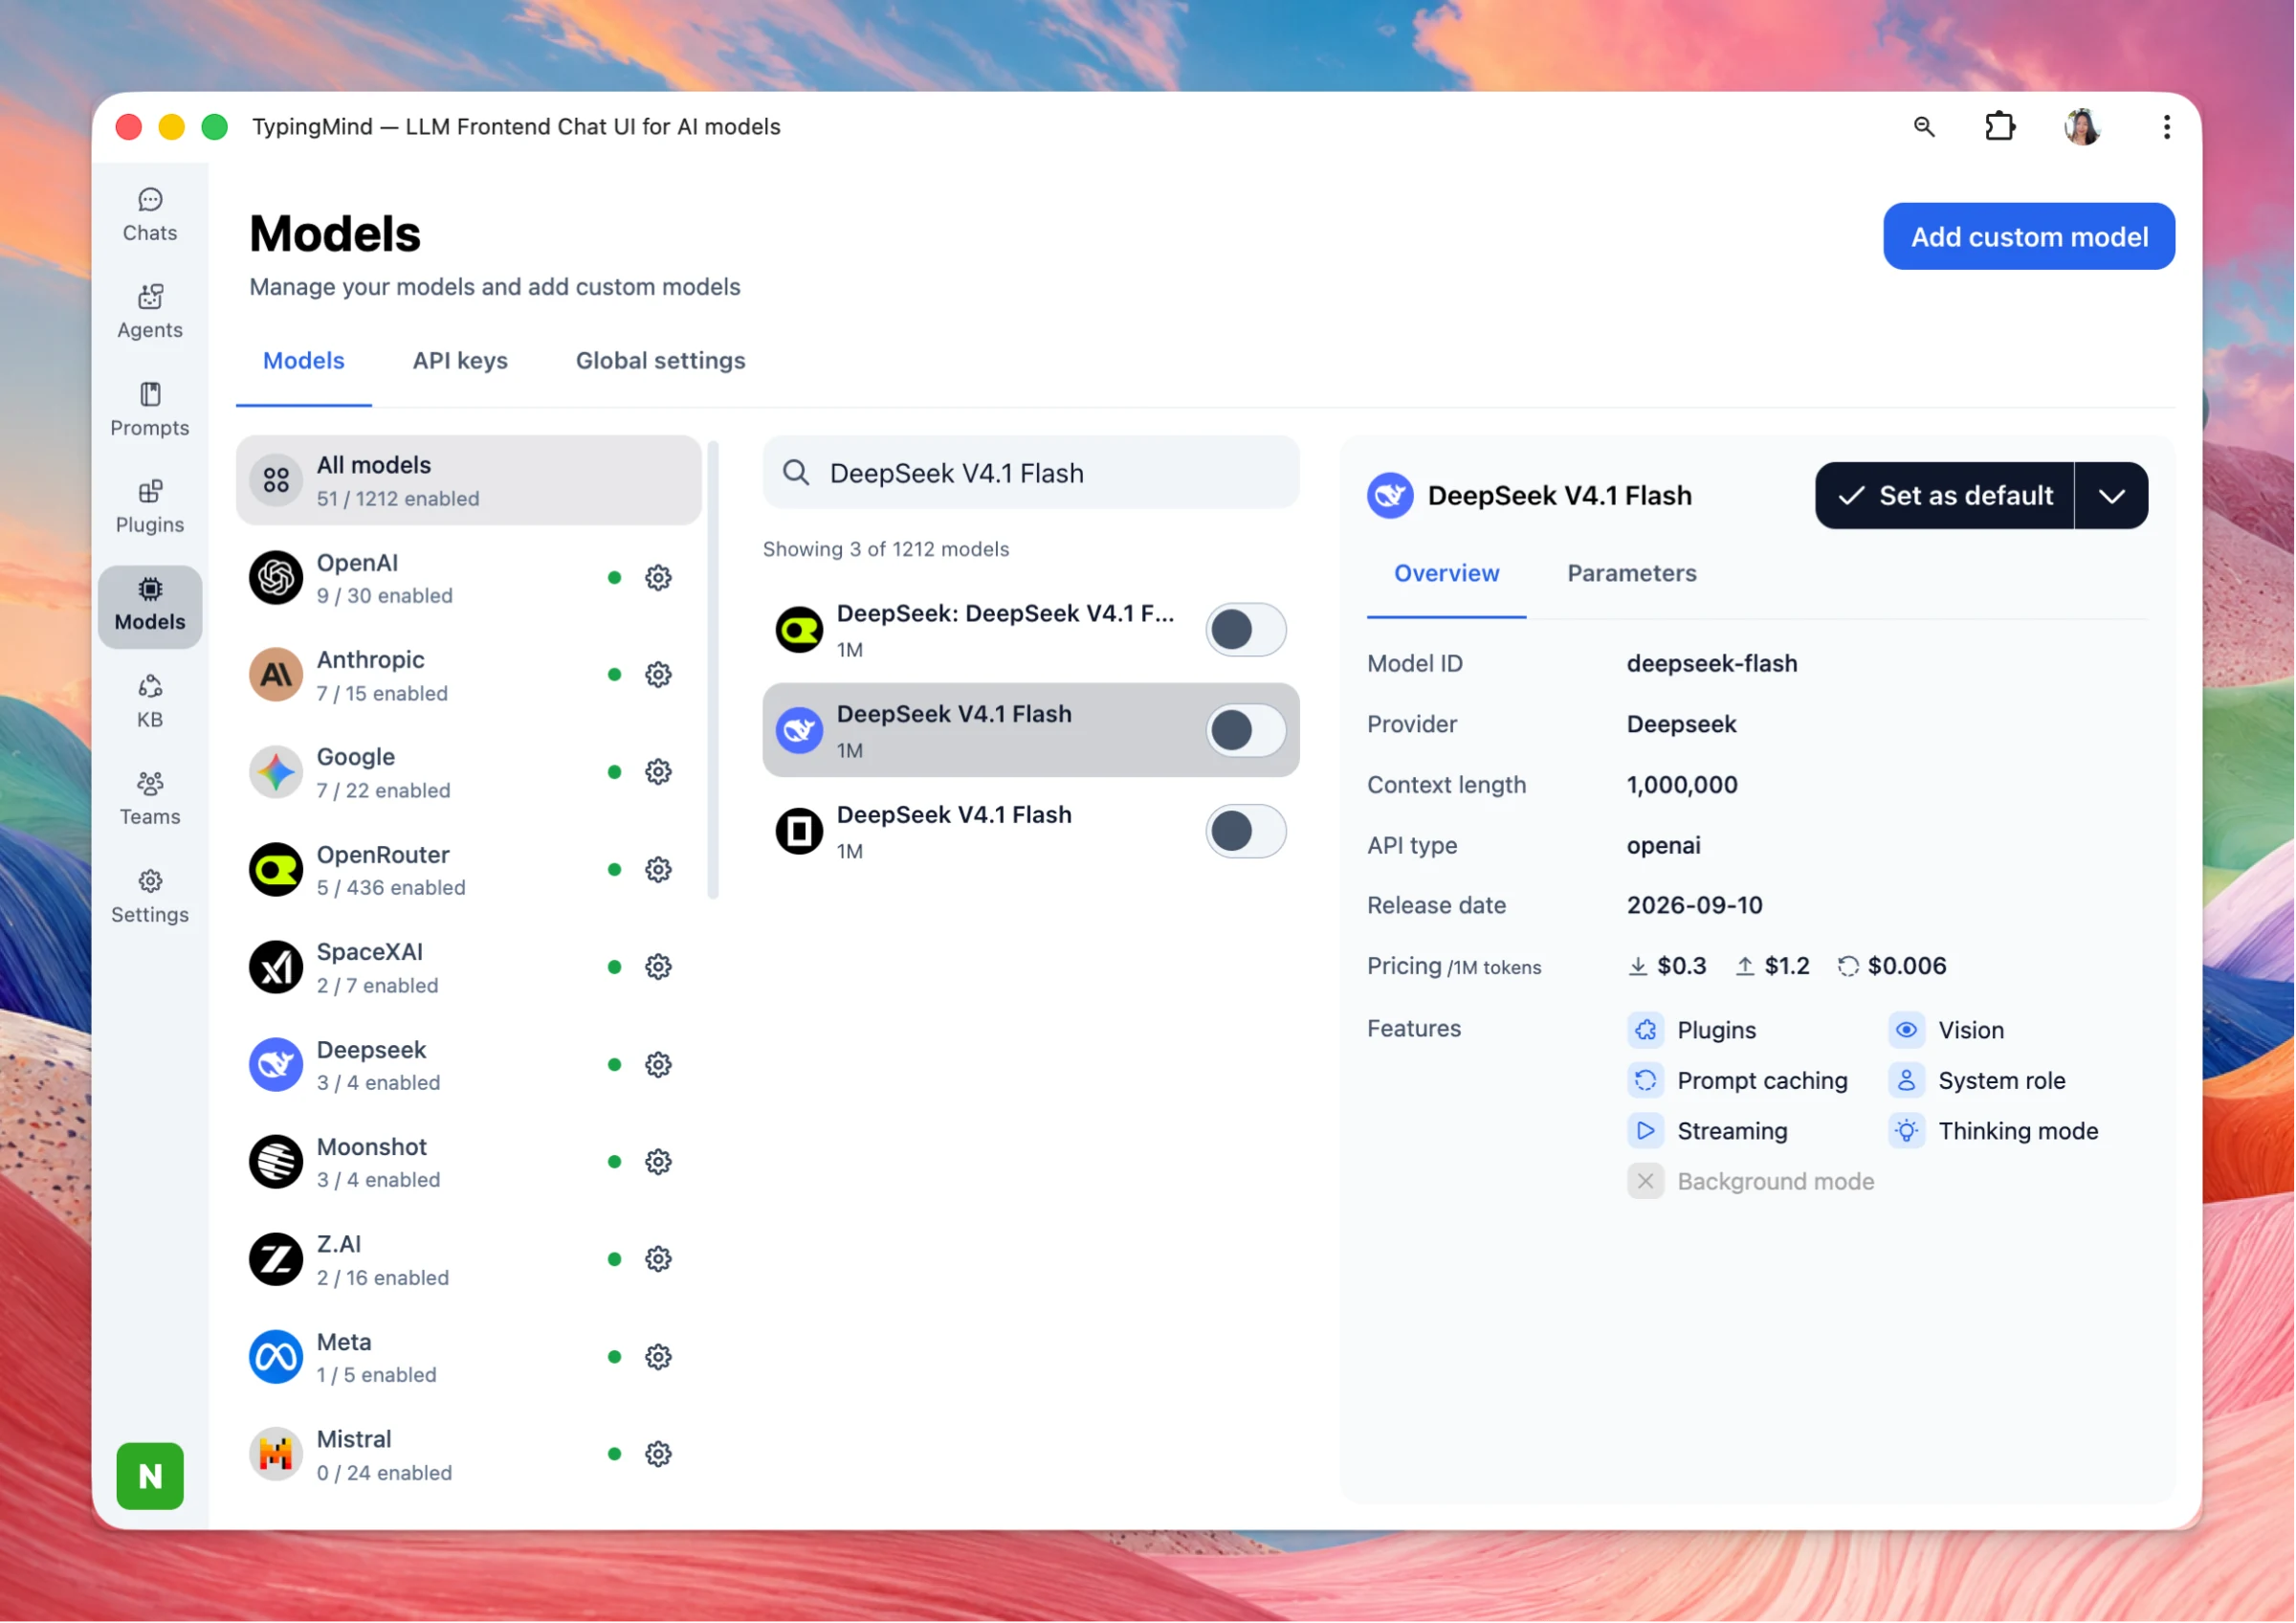Click the provider list scrollbar
The image size is (2296, 1623).
pos(714,670)
